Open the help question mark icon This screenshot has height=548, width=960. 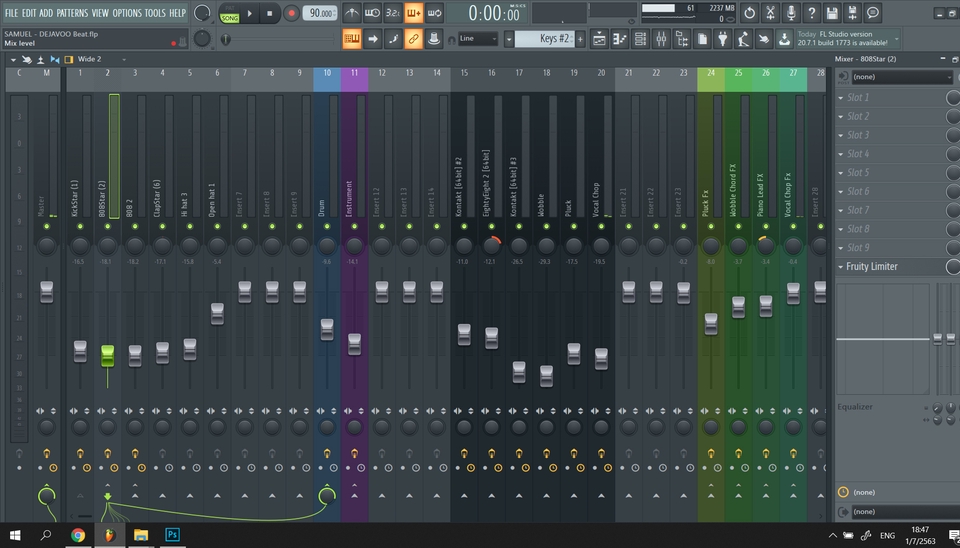pyautogui.click(x=812, y=12)
